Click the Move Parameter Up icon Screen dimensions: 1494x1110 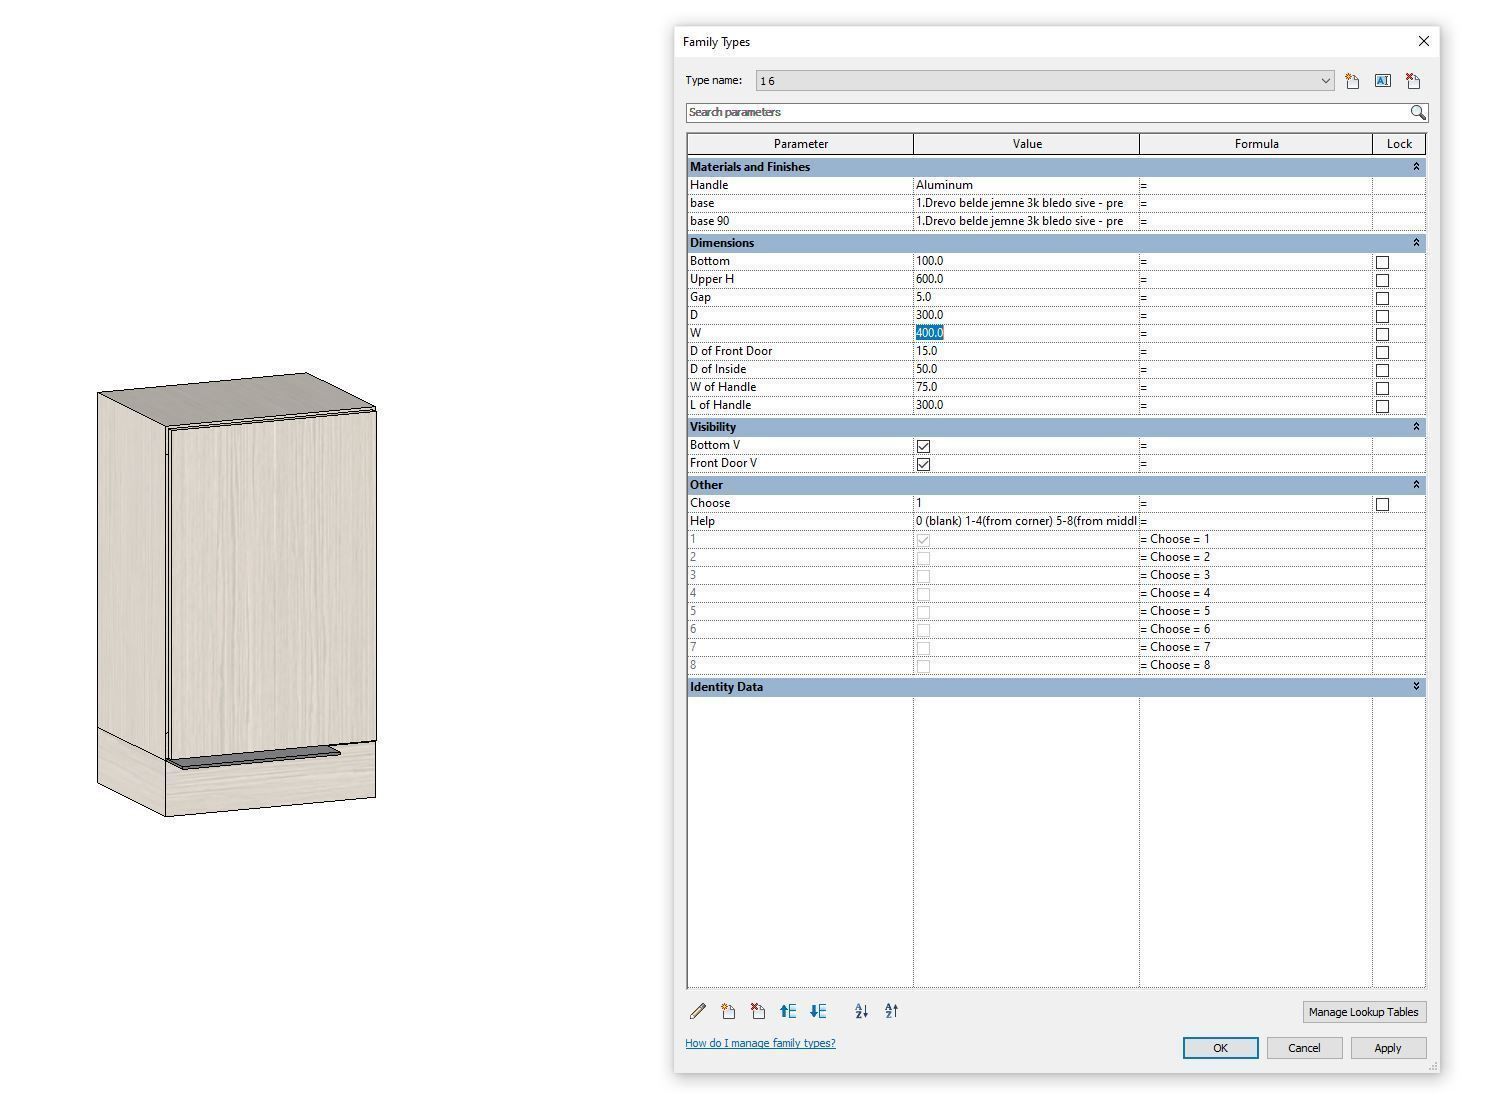click(788, 1011)
